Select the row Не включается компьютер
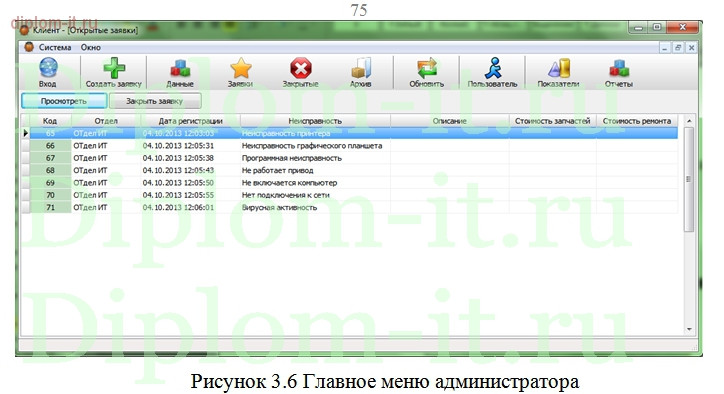 pos(350,182)
